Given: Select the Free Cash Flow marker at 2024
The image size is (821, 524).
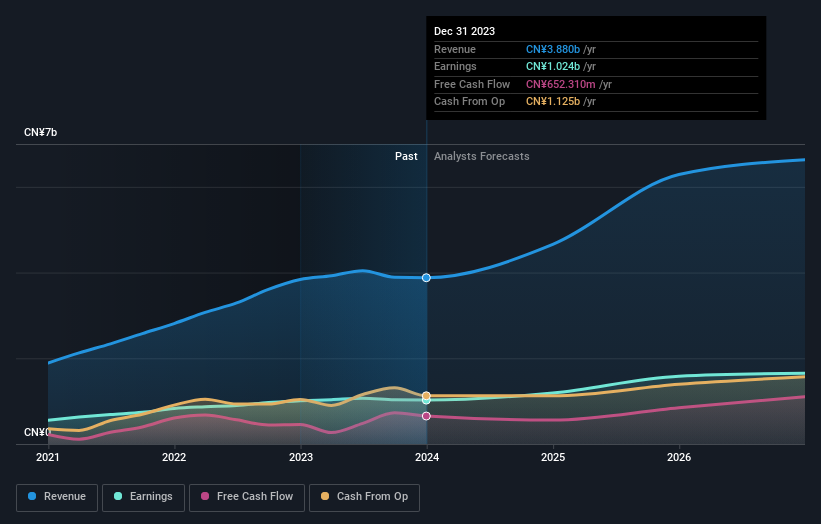Looking at the screenshot, I should tap(426, 416).
